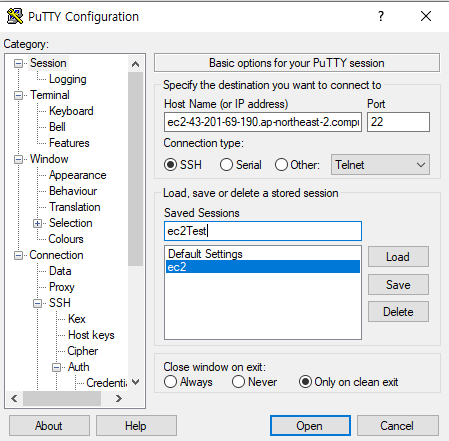
Task: Click the Port input field
Action: [x=398, y=122]
